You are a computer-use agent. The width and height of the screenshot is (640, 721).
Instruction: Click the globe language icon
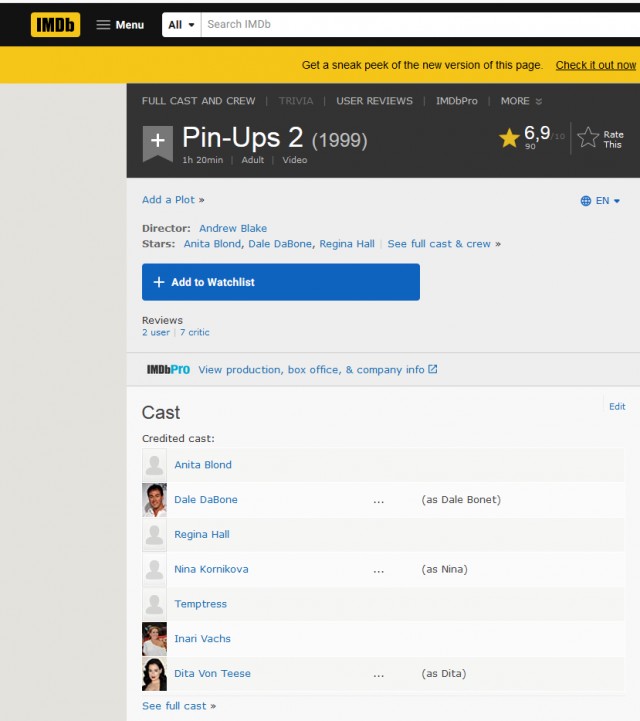(x=585, y=201)
